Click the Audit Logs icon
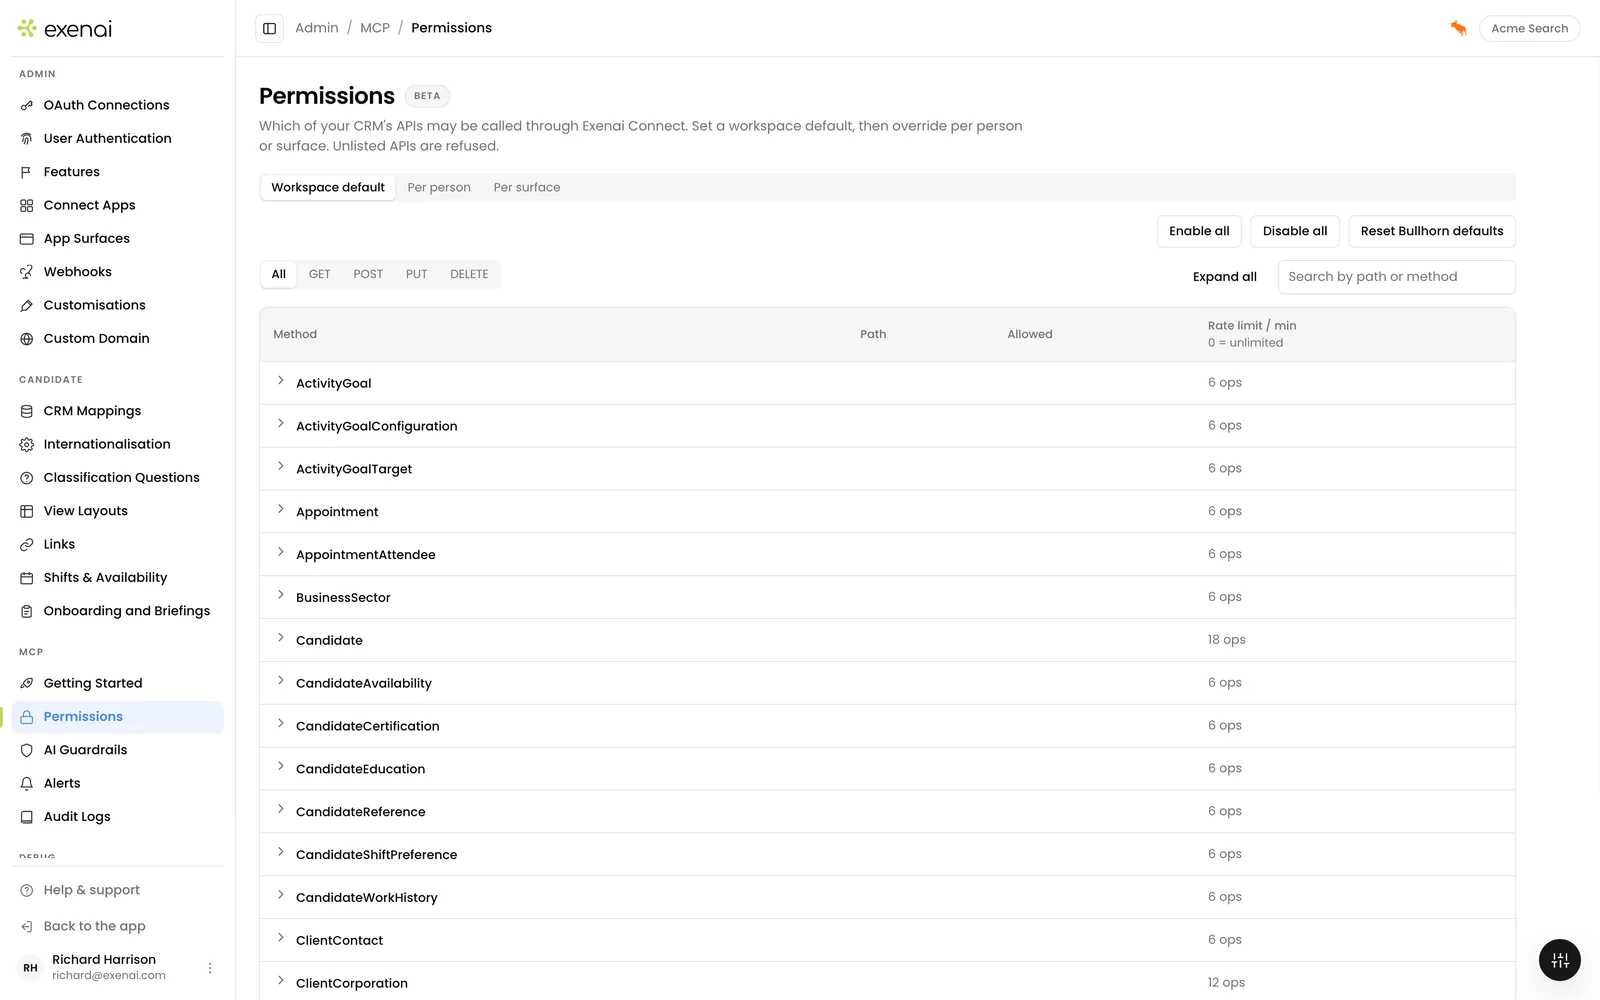 [27, 817]
